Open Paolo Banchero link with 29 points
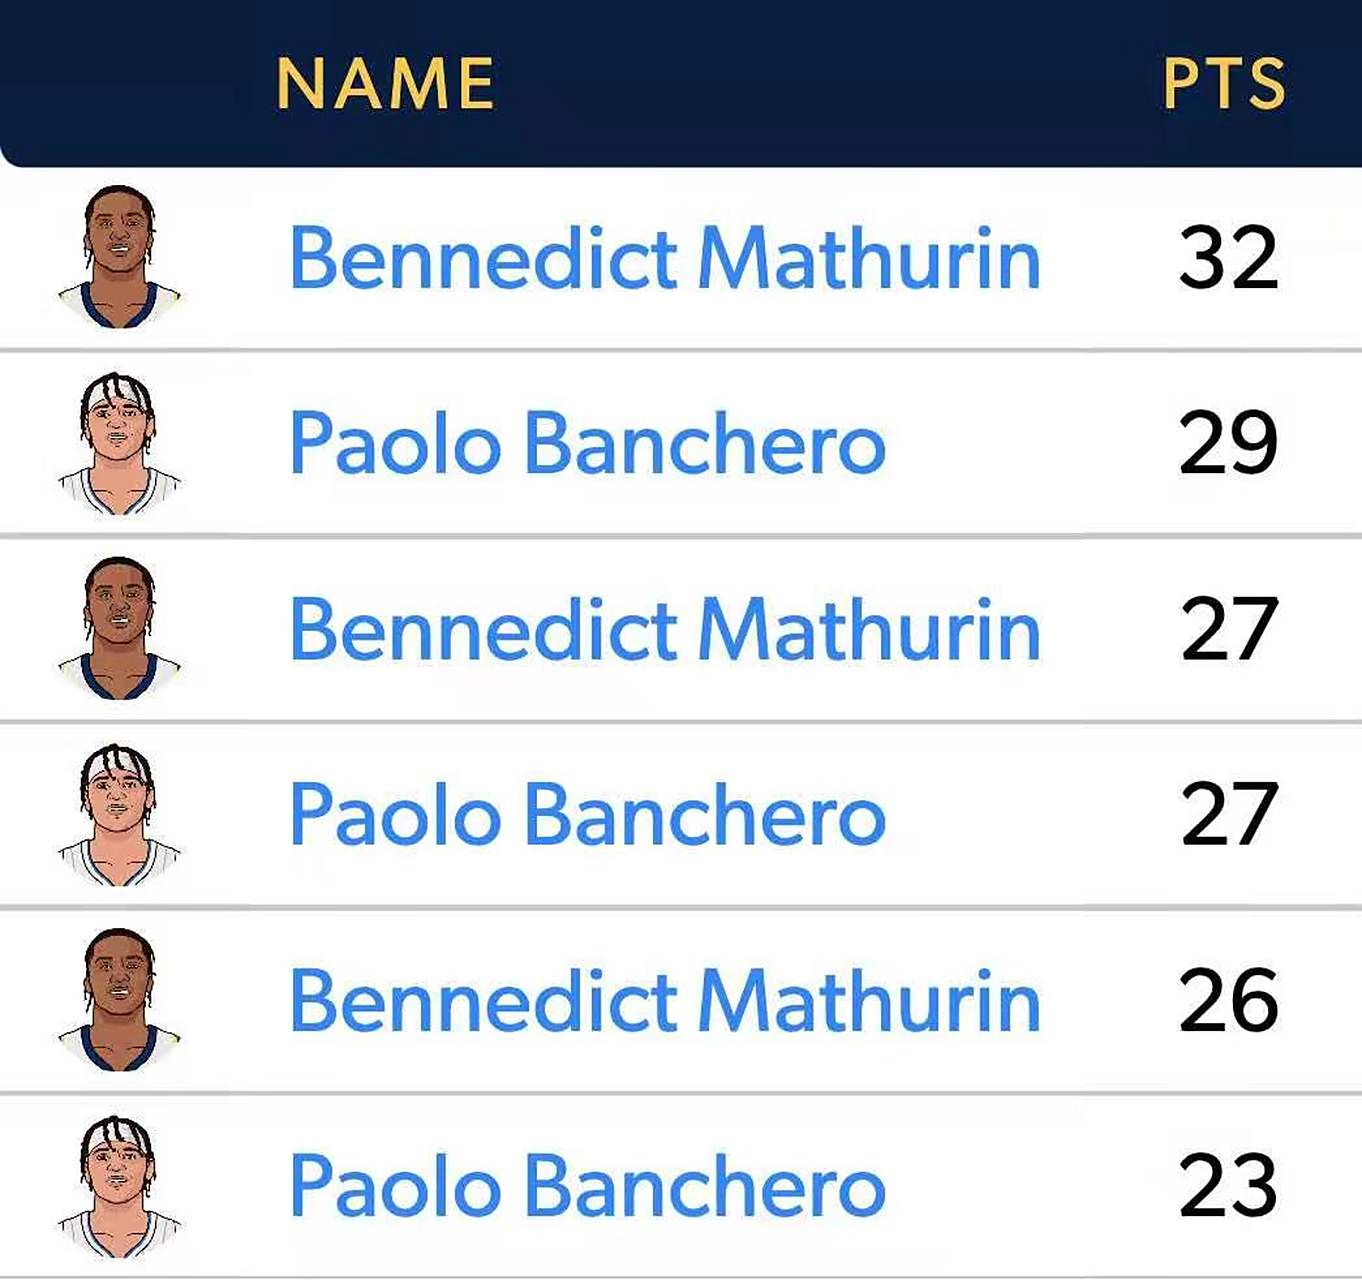 click(x=588, y=444)
